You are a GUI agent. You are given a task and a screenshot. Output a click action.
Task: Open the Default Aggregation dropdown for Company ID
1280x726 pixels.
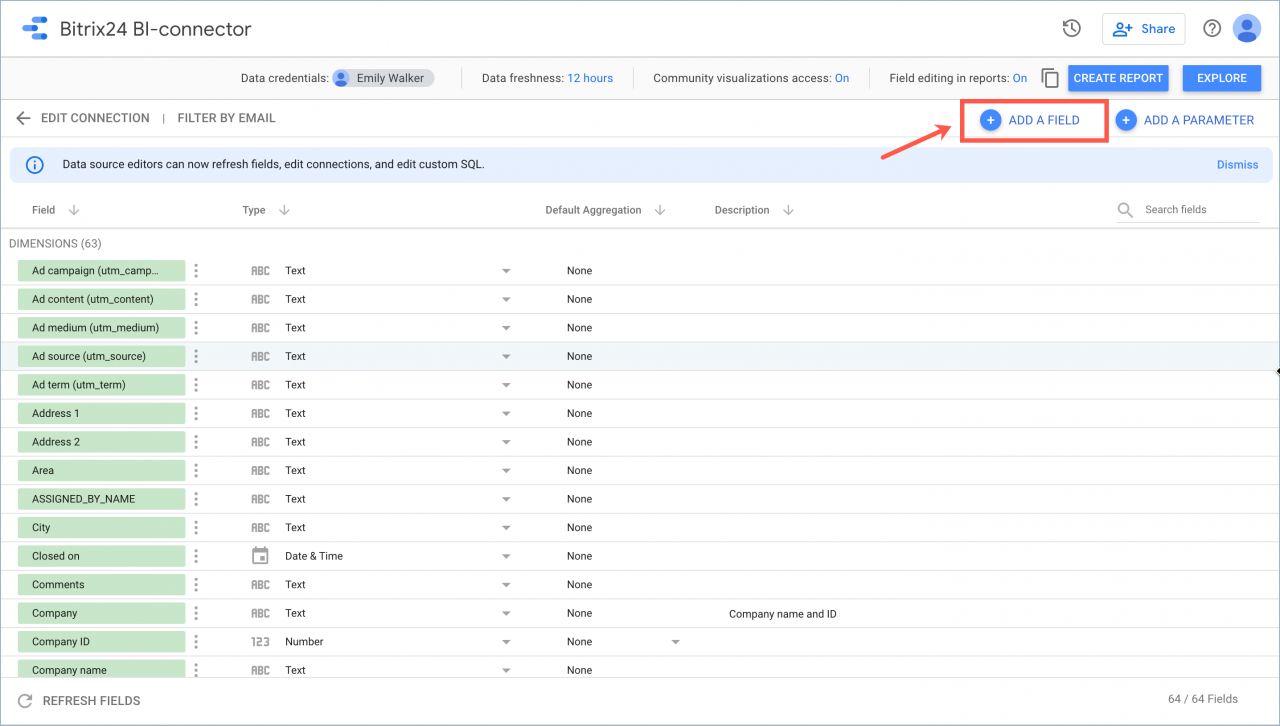tap(675, 641)
